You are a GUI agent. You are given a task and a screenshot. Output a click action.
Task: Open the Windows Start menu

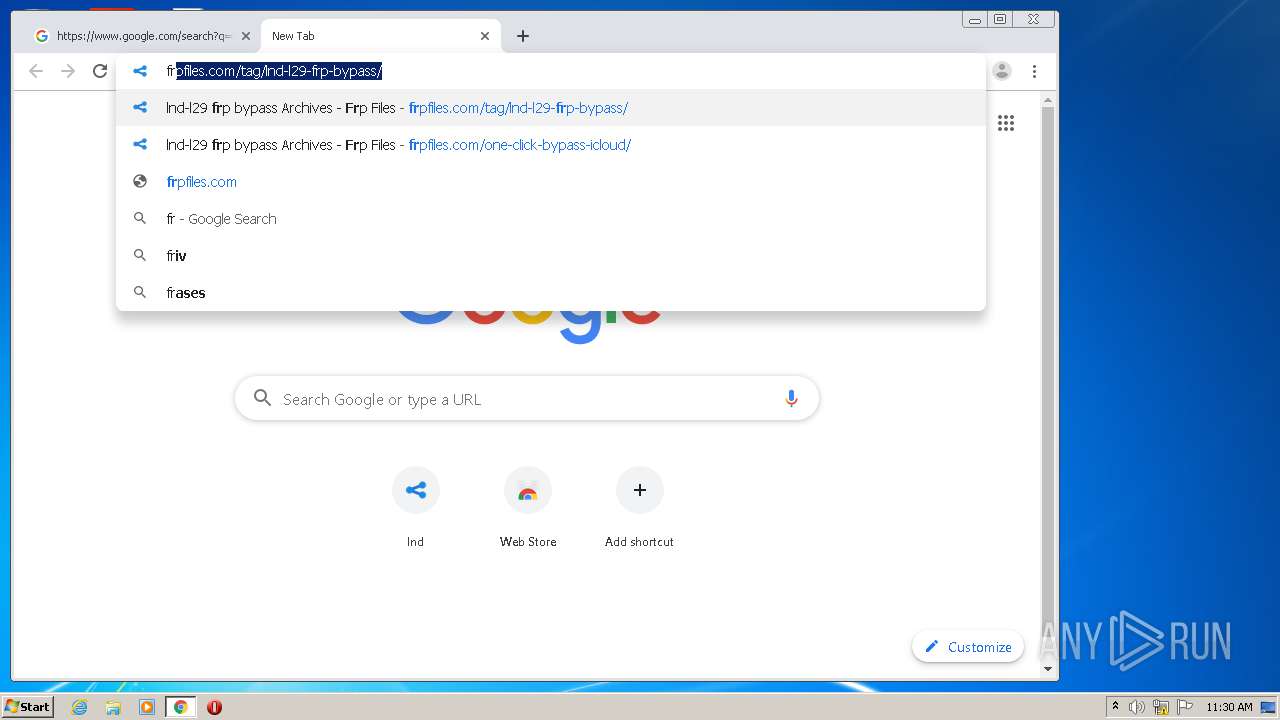pyautogui.click(x=27, y=706)
